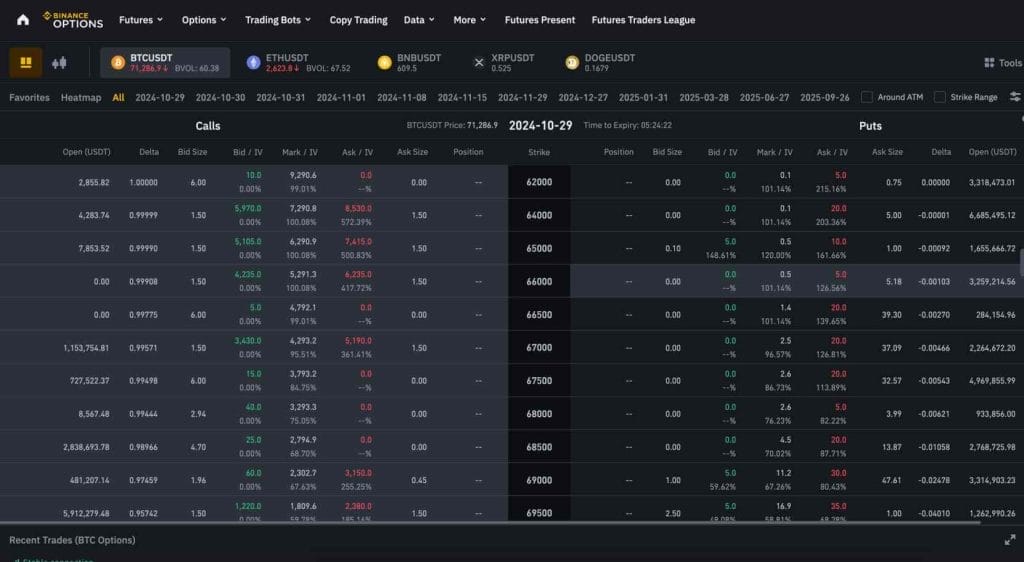The width and height of the screenshot is (1024, 562).
Task: Choose the DOGEUSDT coin icon
Action: 572,63
